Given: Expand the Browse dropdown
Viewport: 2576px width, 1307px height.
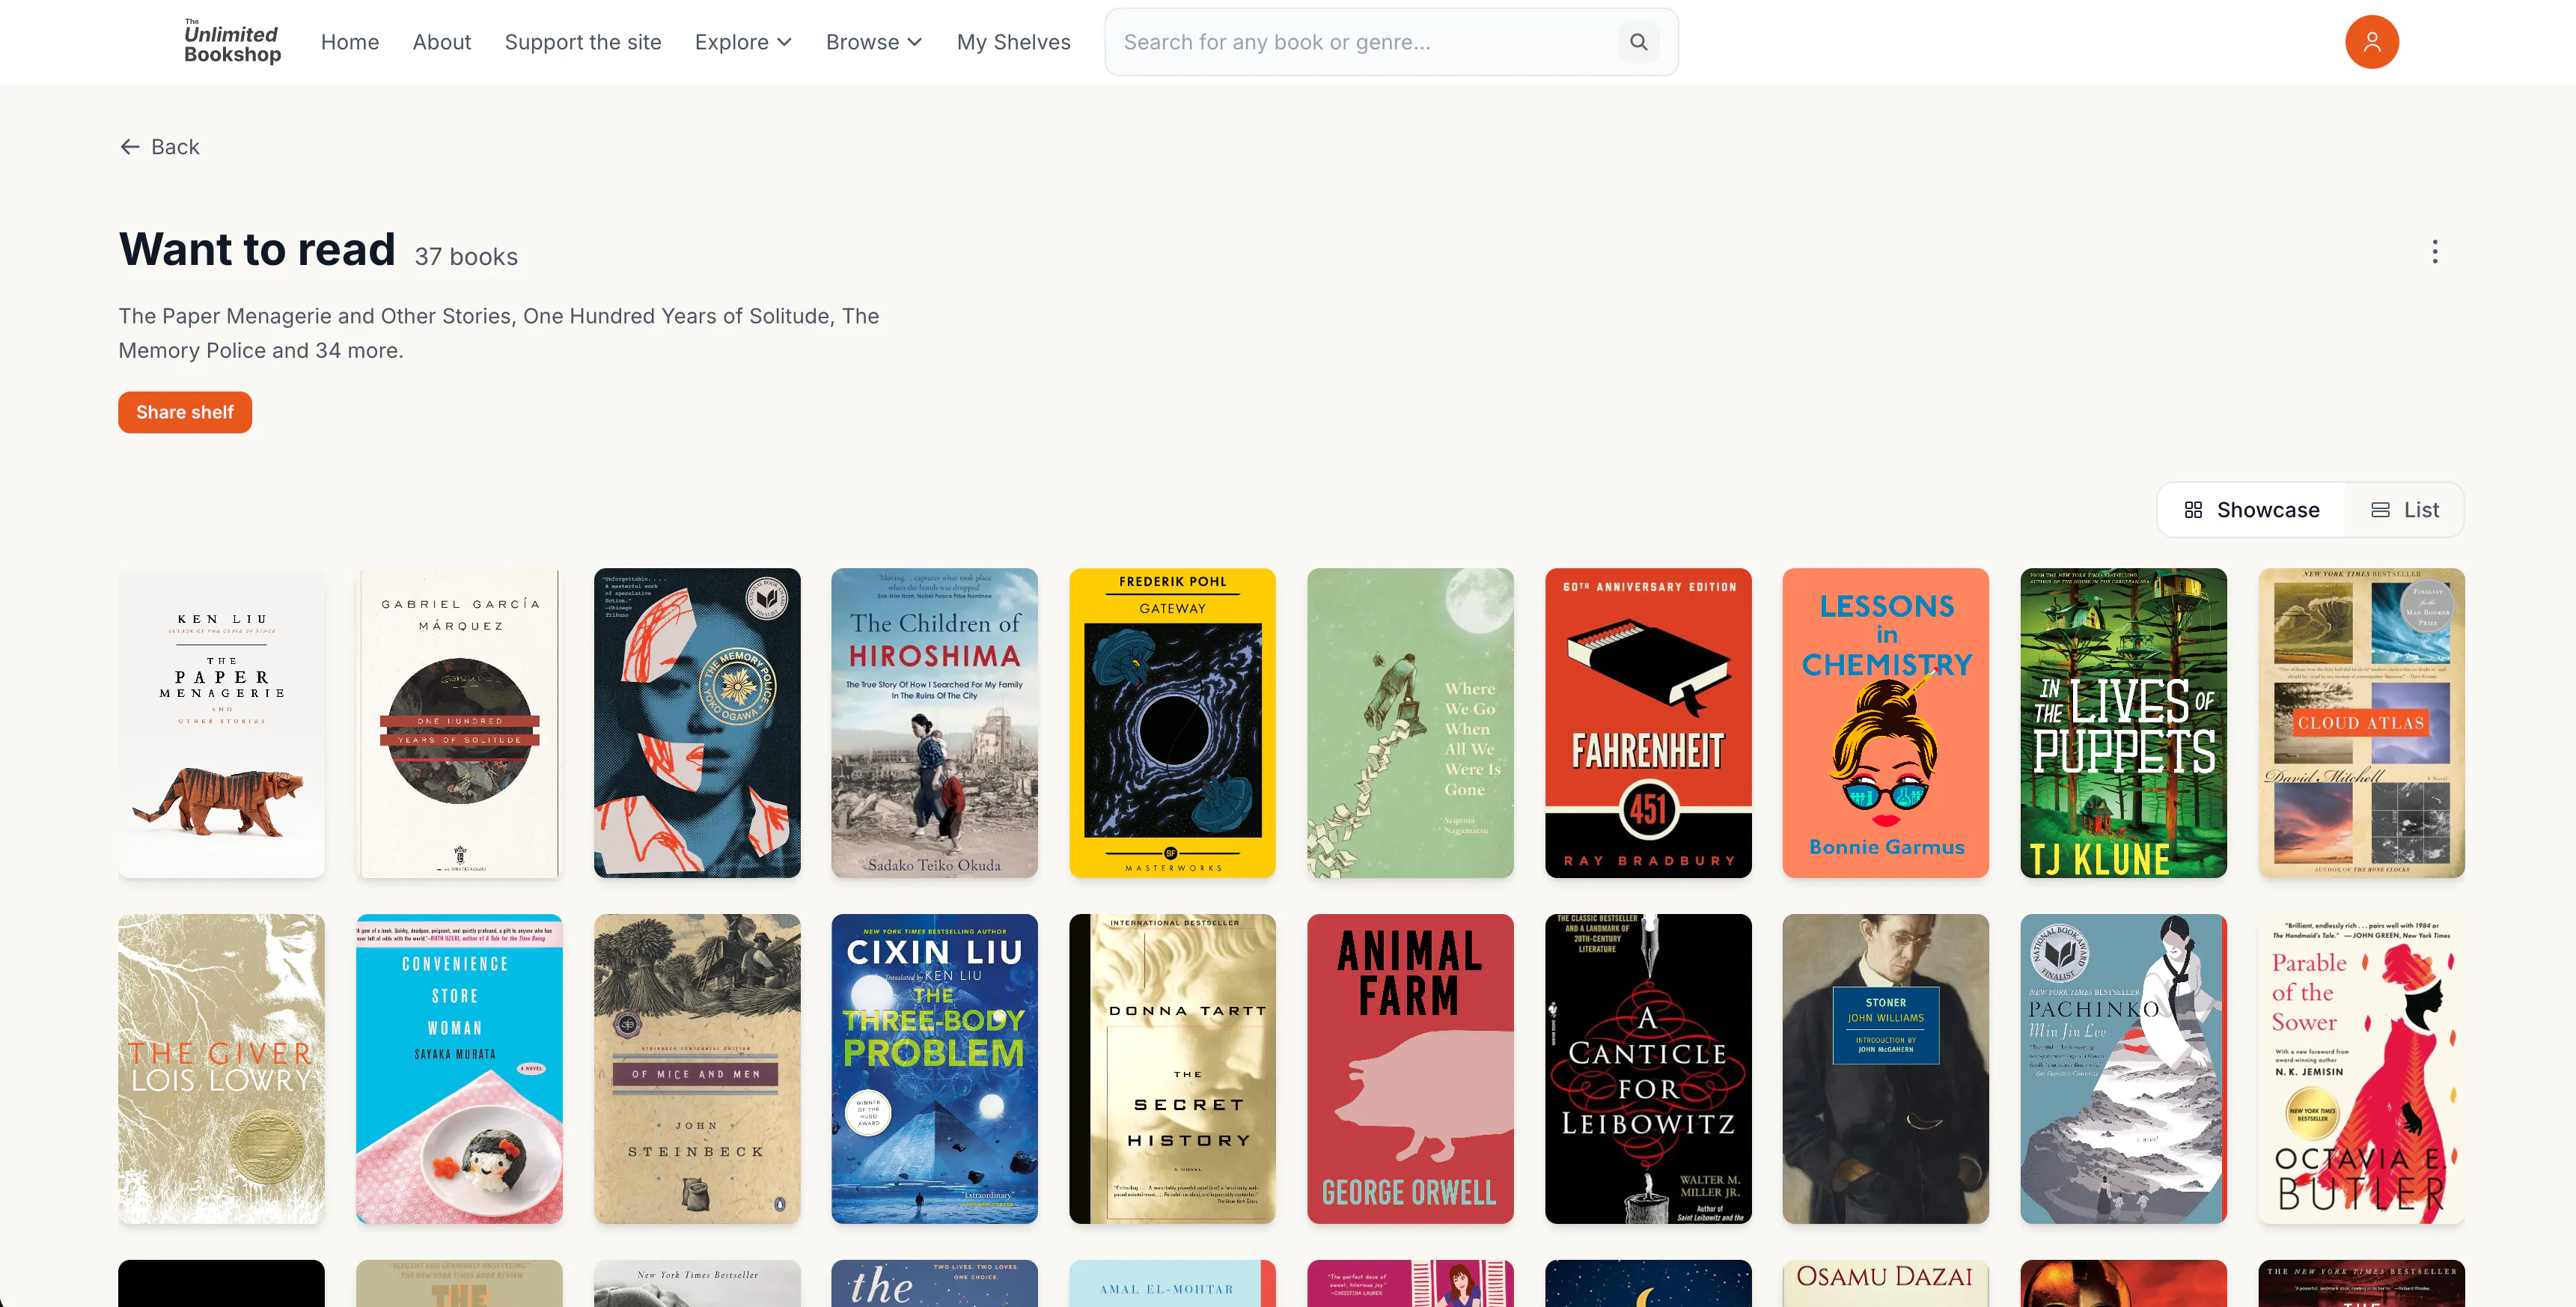Looking at the screenshot, I should 874,42.
